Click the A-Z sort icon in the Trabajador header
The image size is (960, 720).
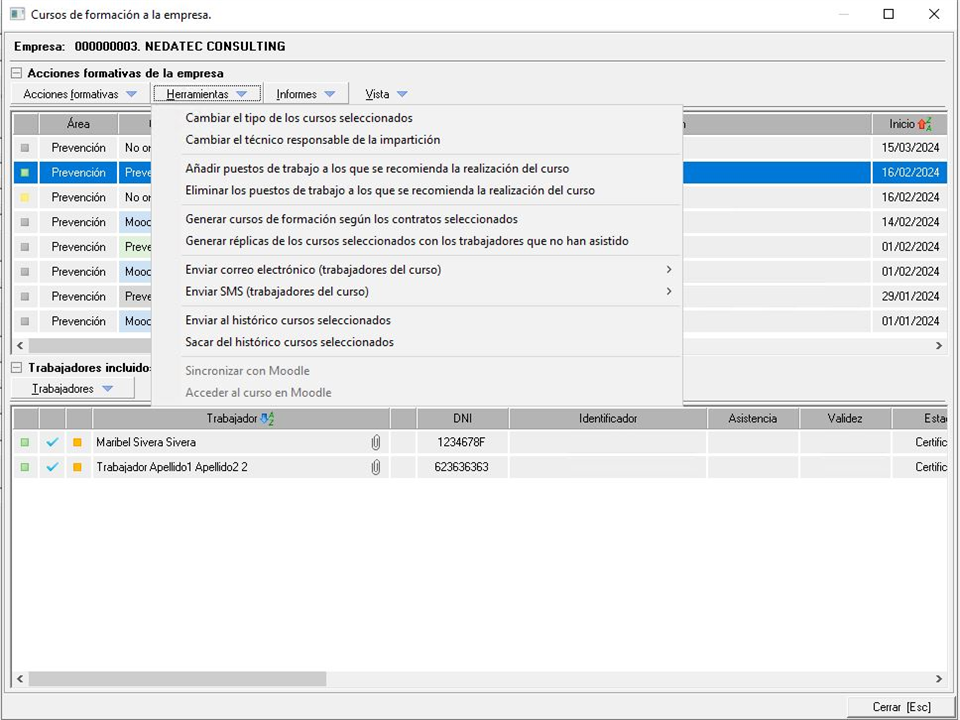pos(267,419)
